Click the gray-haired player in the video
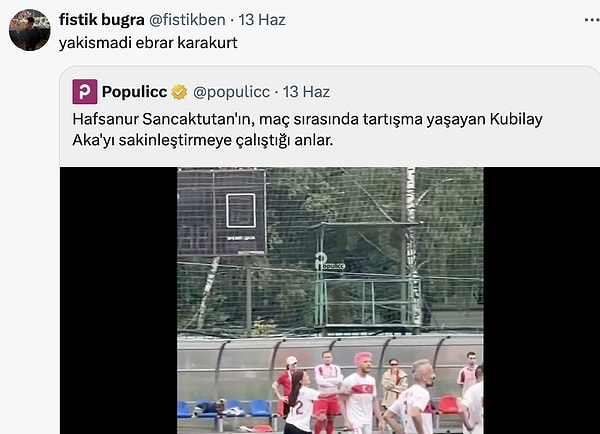 415,396
